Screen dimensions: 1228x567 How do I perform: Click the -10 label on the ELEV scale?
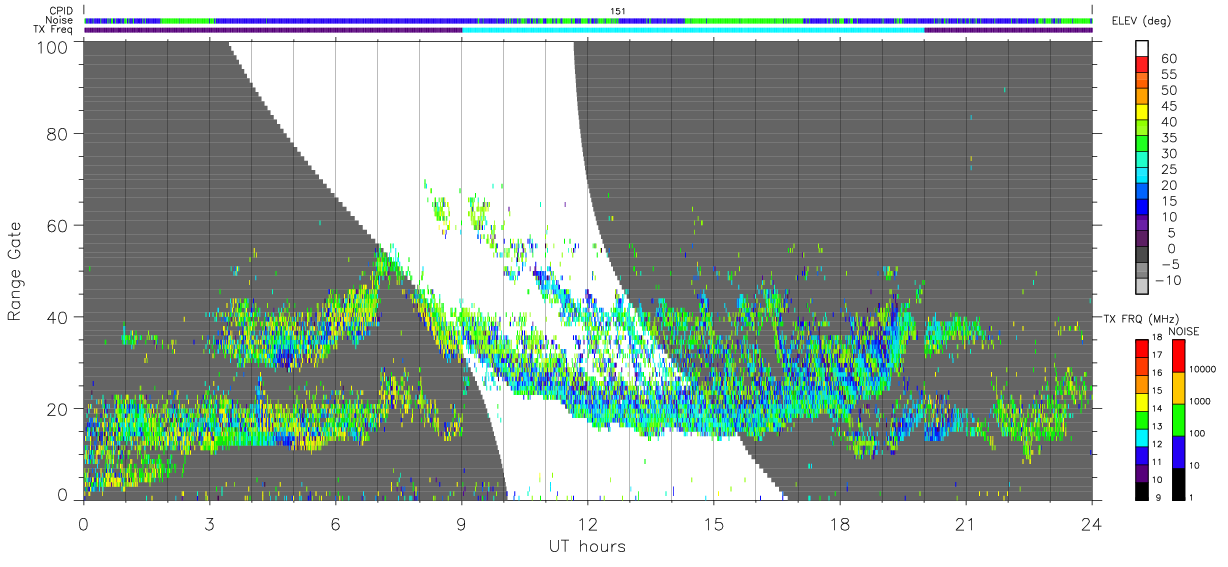1169,281
